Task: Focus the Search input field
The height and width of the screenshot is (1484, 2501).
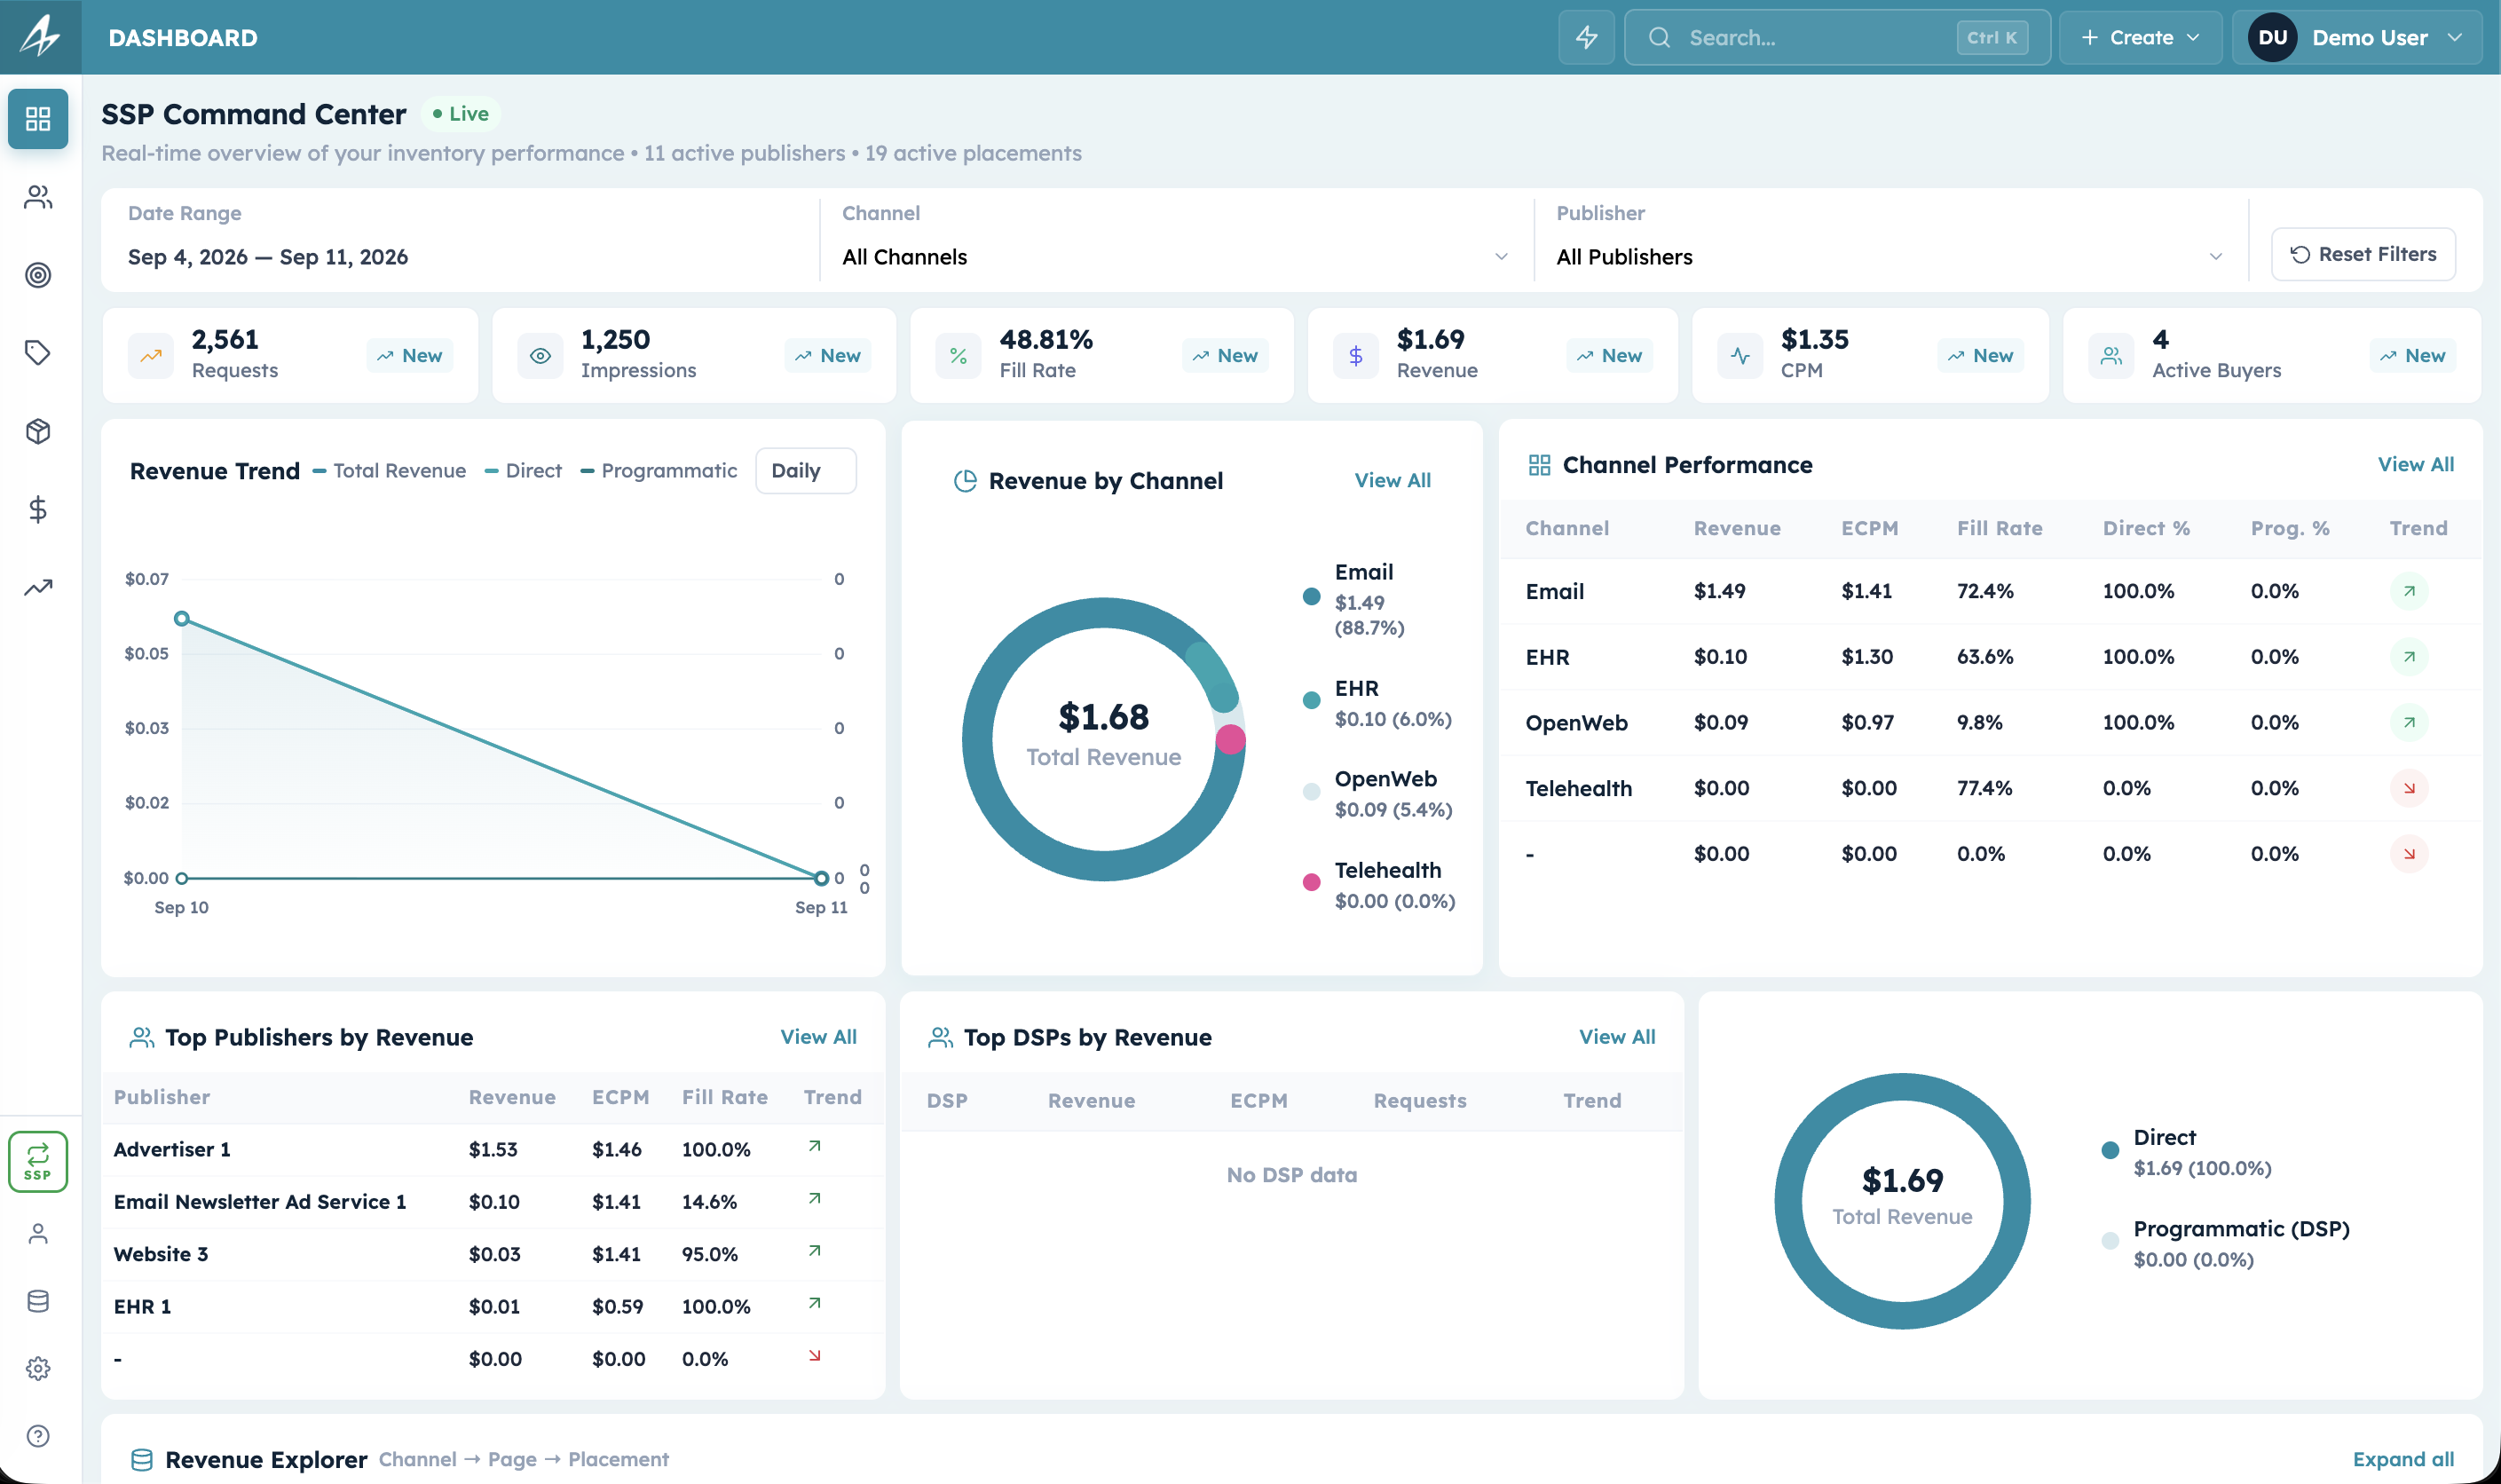Action: pos(1837,38)
